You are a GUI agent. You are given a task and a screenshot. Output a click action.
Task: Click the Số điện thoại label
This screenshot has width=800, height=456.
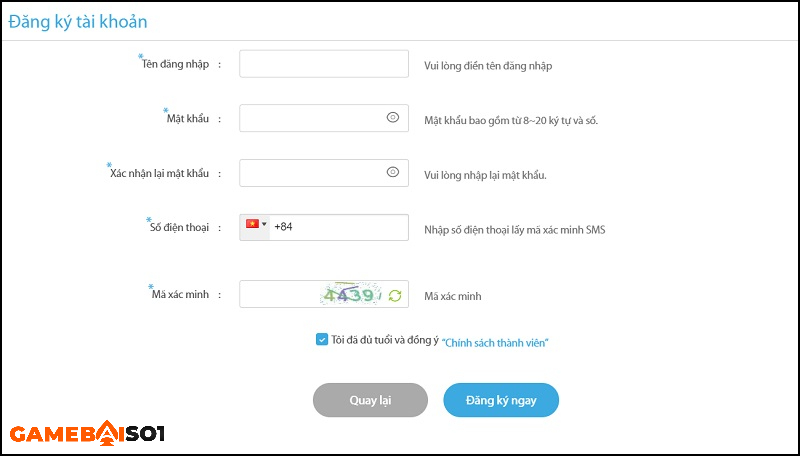(179, 227)
